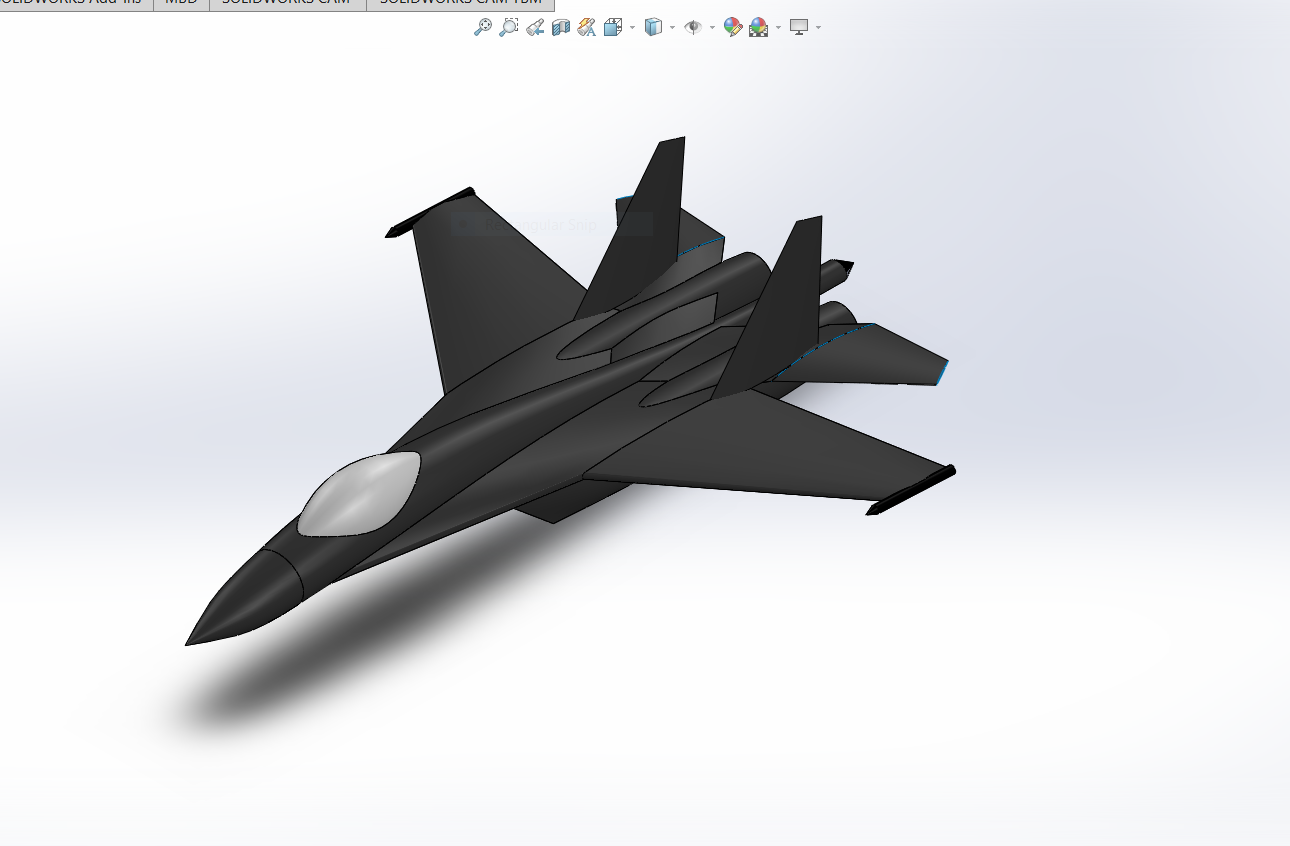Screen dimensions: 1290x846
Task: Open the SOLIDWORKS CAM tab
Action: 288,4
